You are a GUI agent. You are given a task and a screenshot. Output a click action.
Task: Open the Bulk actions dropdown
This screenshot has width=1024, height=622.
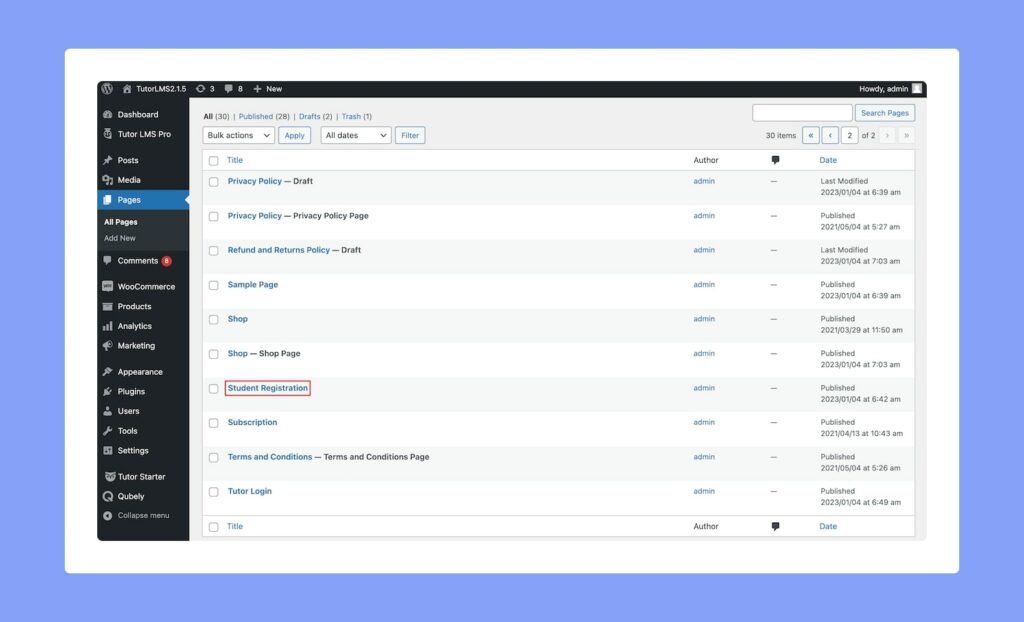237,134
